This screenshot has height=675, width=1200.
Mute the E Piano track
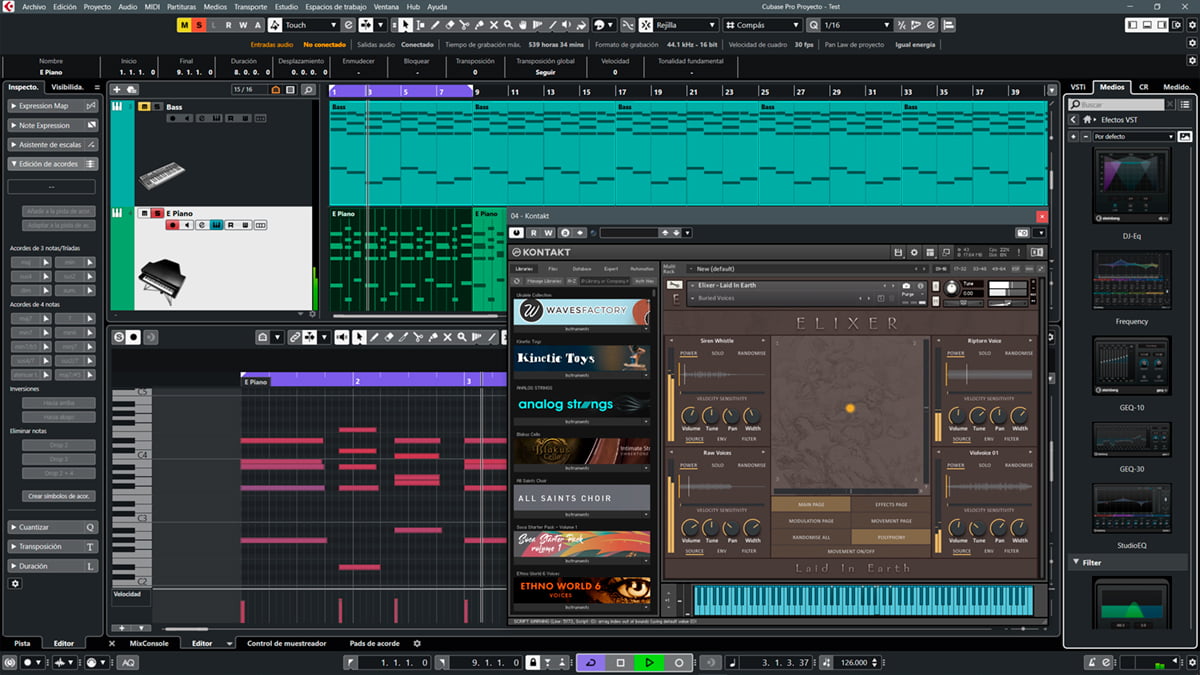click(x=144, y=213)
